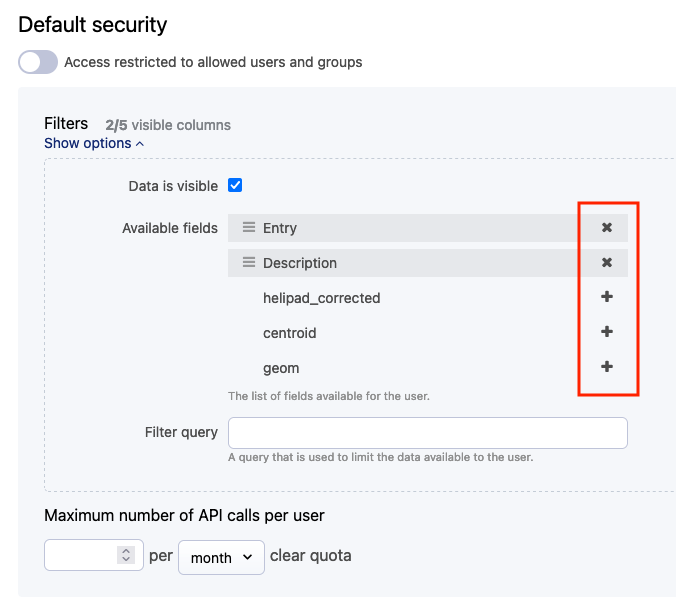Add the geom field with plus icon
The height and width of the screenshot is (612, 676).
[606, 367]
